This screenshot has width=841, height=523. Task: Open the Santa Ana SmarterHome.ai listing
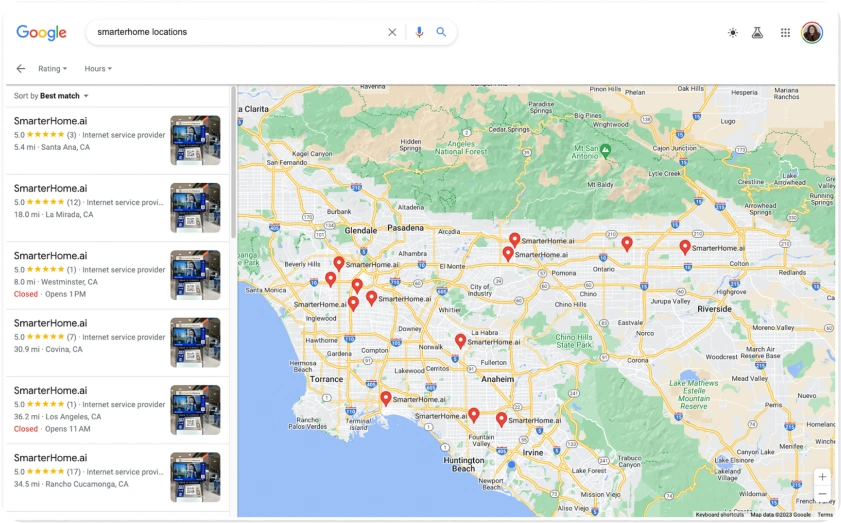[x=50, y=120]
